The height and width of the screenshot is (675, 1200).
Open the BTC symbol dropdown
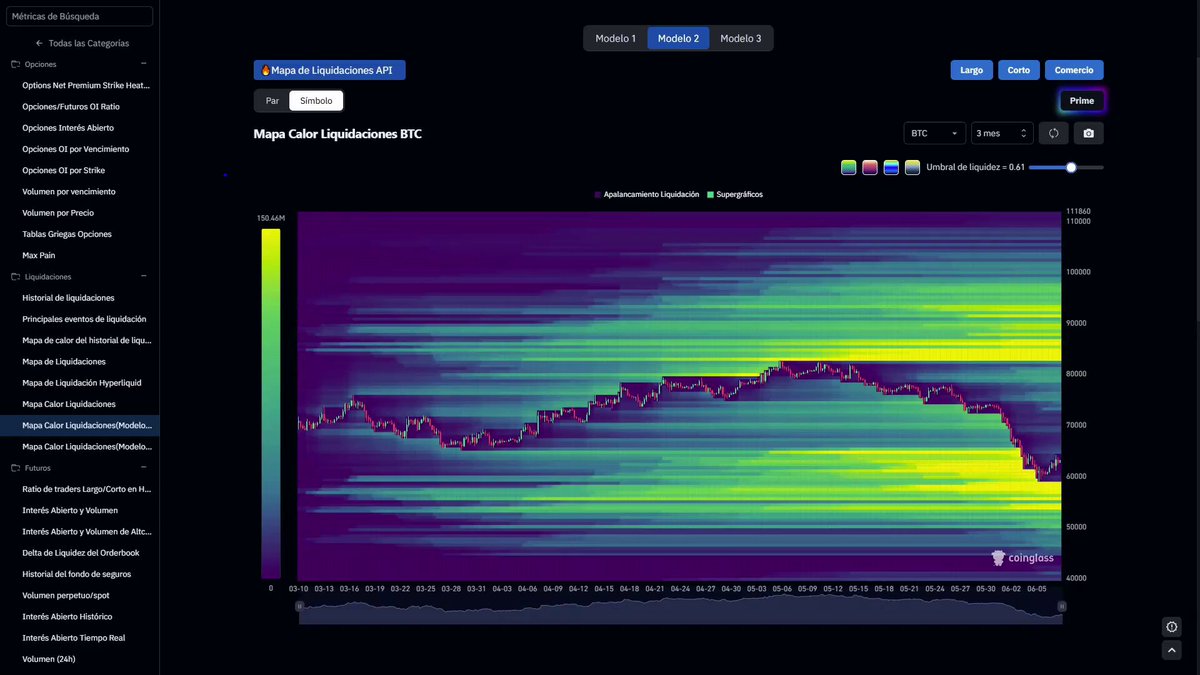click(934, 133)
